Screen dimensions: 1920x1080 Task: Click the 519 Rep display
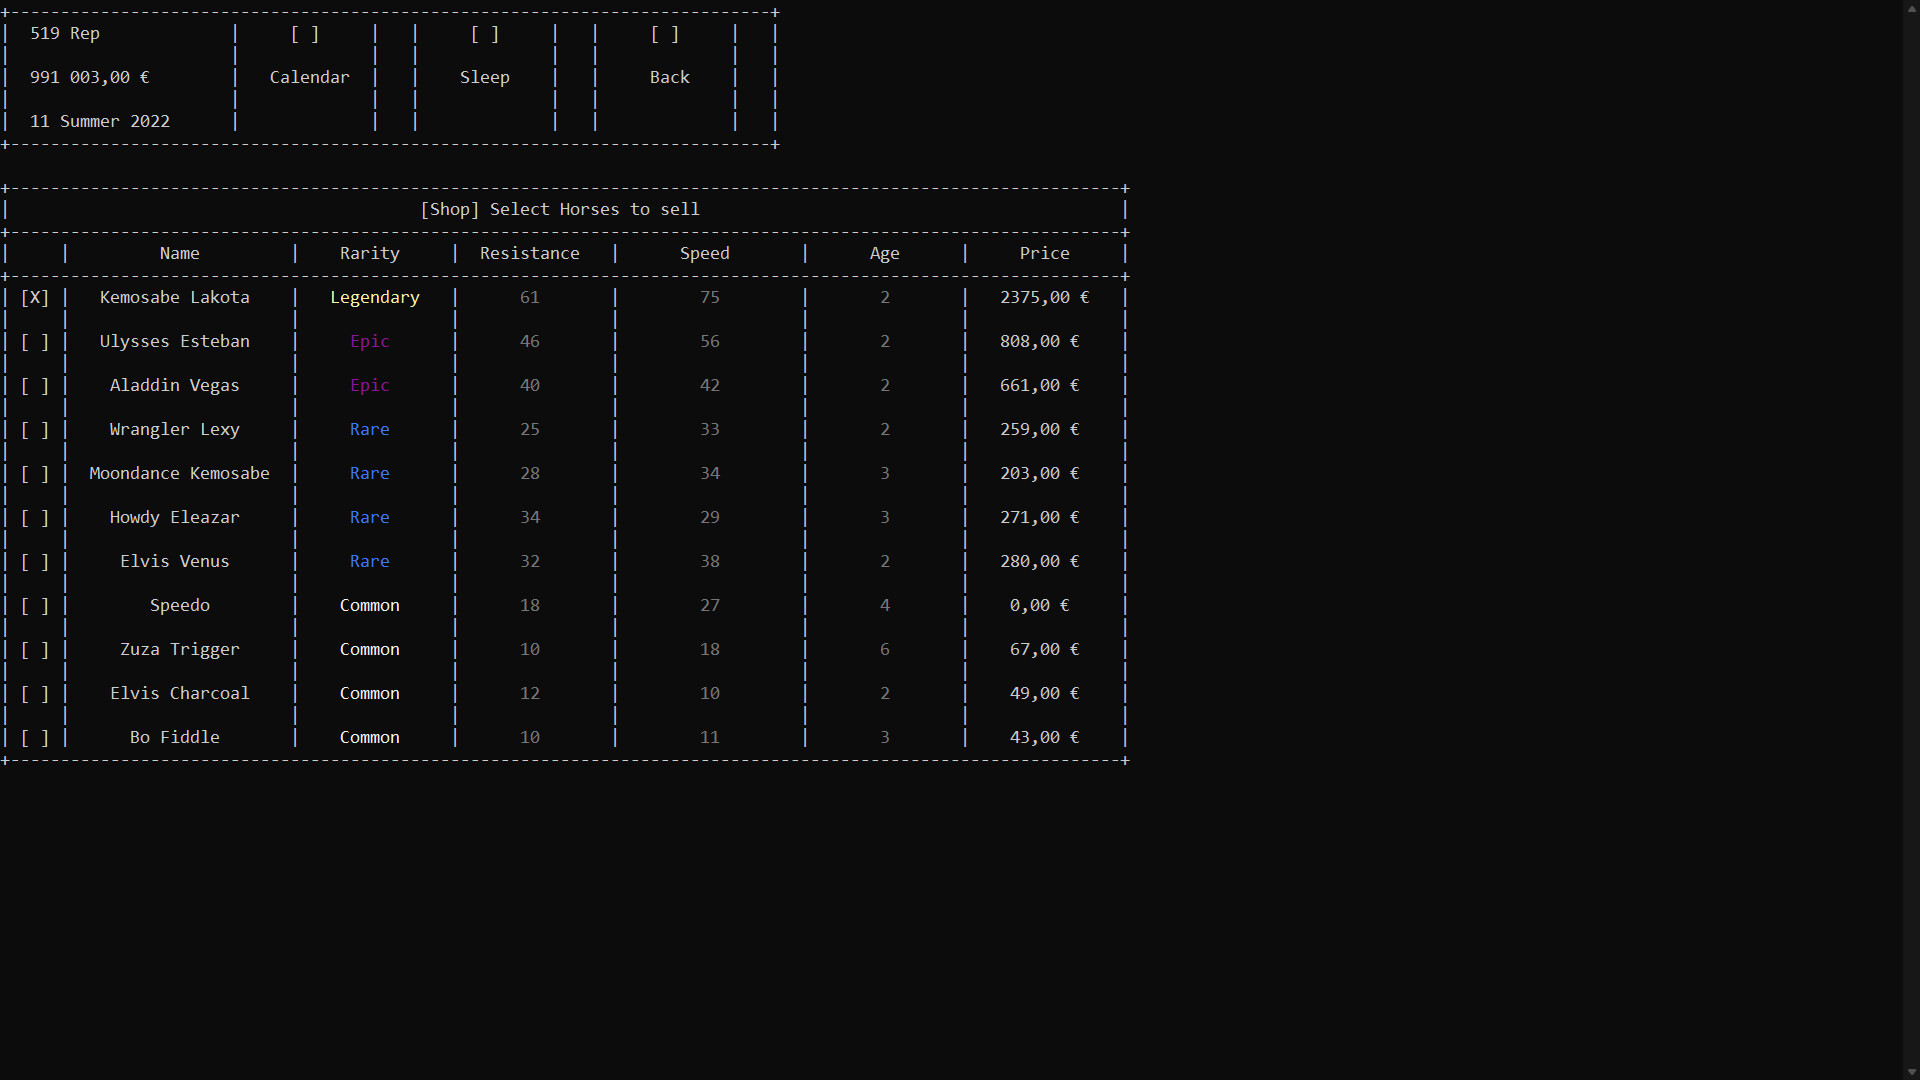click(x=64, y=33)
